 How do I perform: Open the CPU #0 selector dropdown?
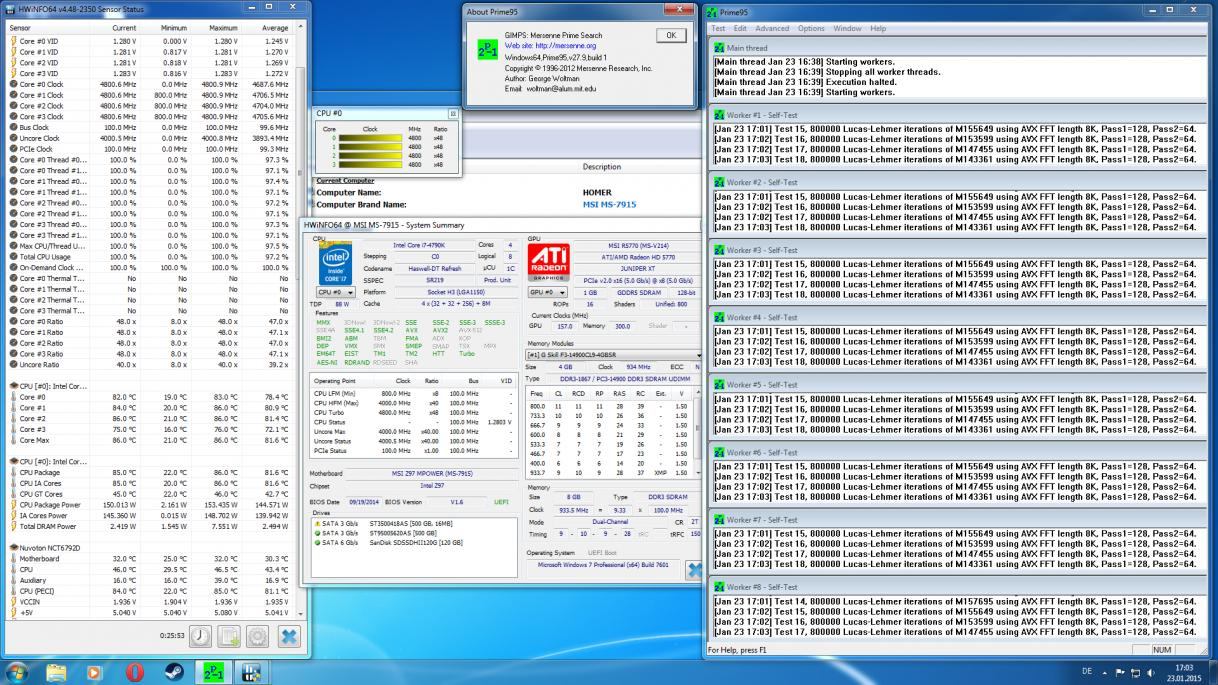point(336,292)
